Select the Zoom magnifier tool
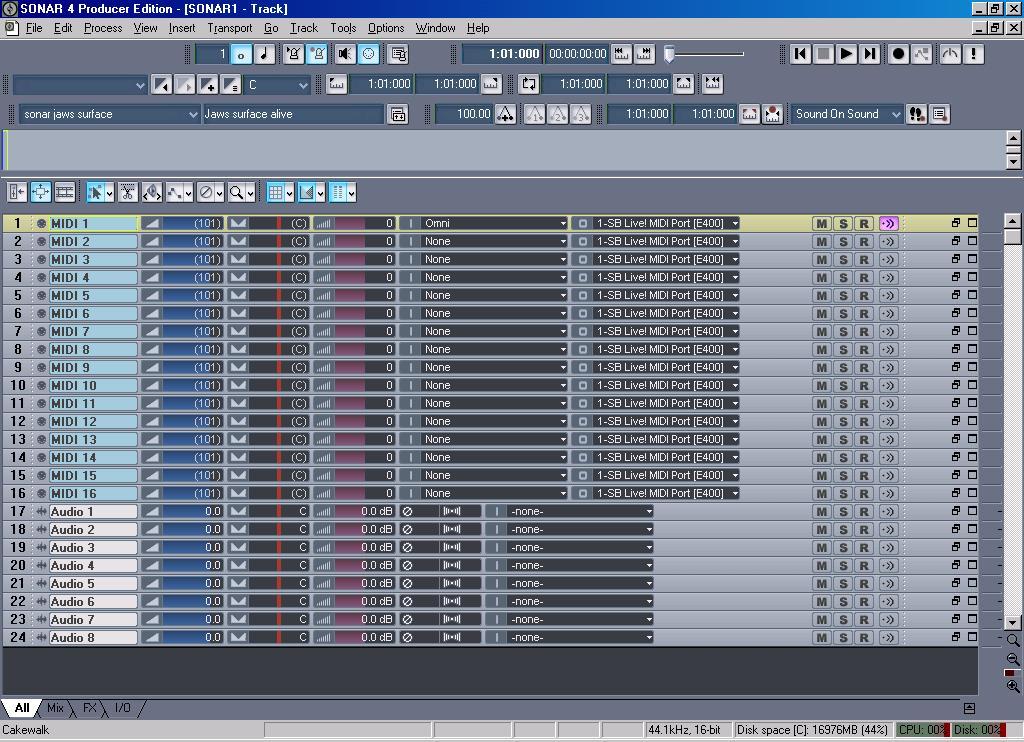Image resolution: width=1024 pixels, height=742 pixels. [x=236, y=193]
